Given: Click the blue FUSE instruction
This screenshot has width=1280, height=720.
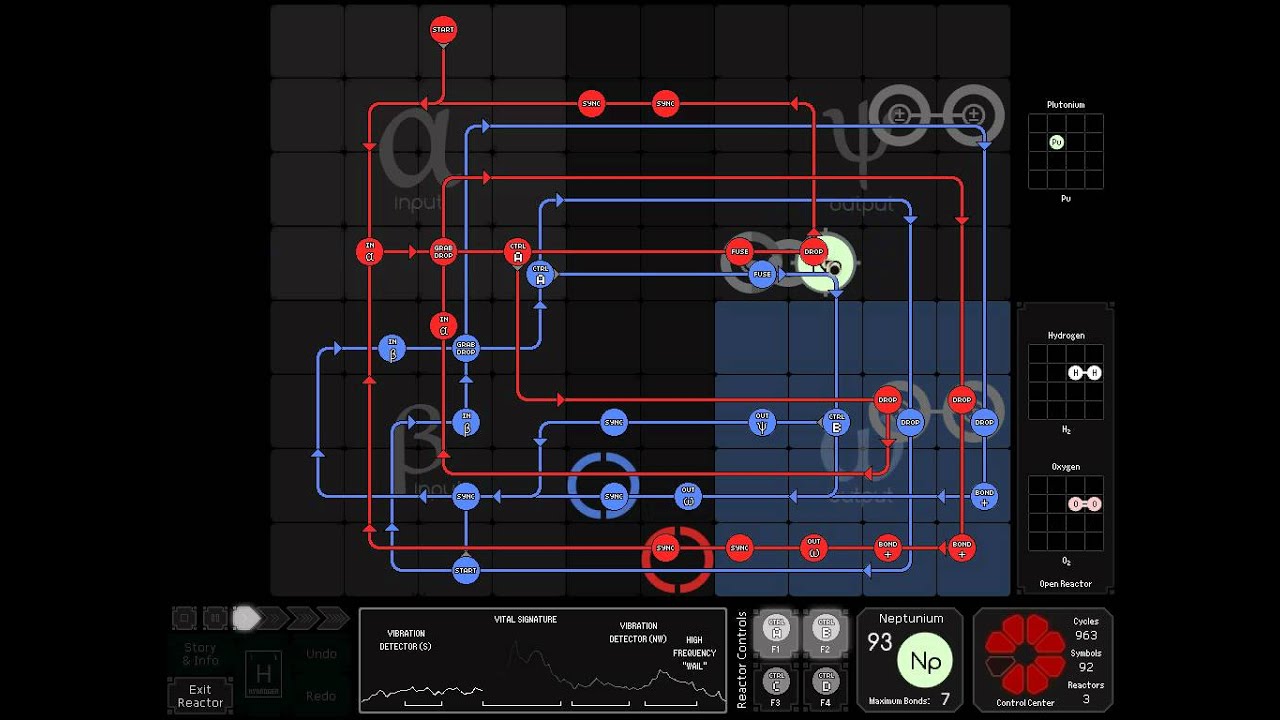Looking at the screenshot, I should [762, 274].
